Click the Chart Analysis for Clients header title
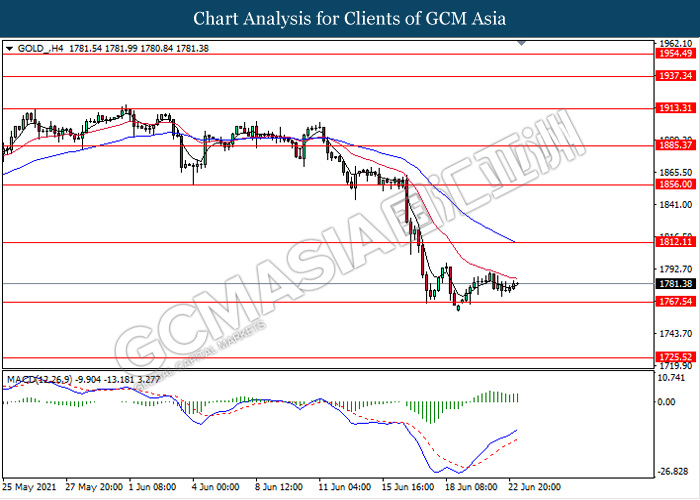This screenshot has width=700, height=500. click(350, 19)
